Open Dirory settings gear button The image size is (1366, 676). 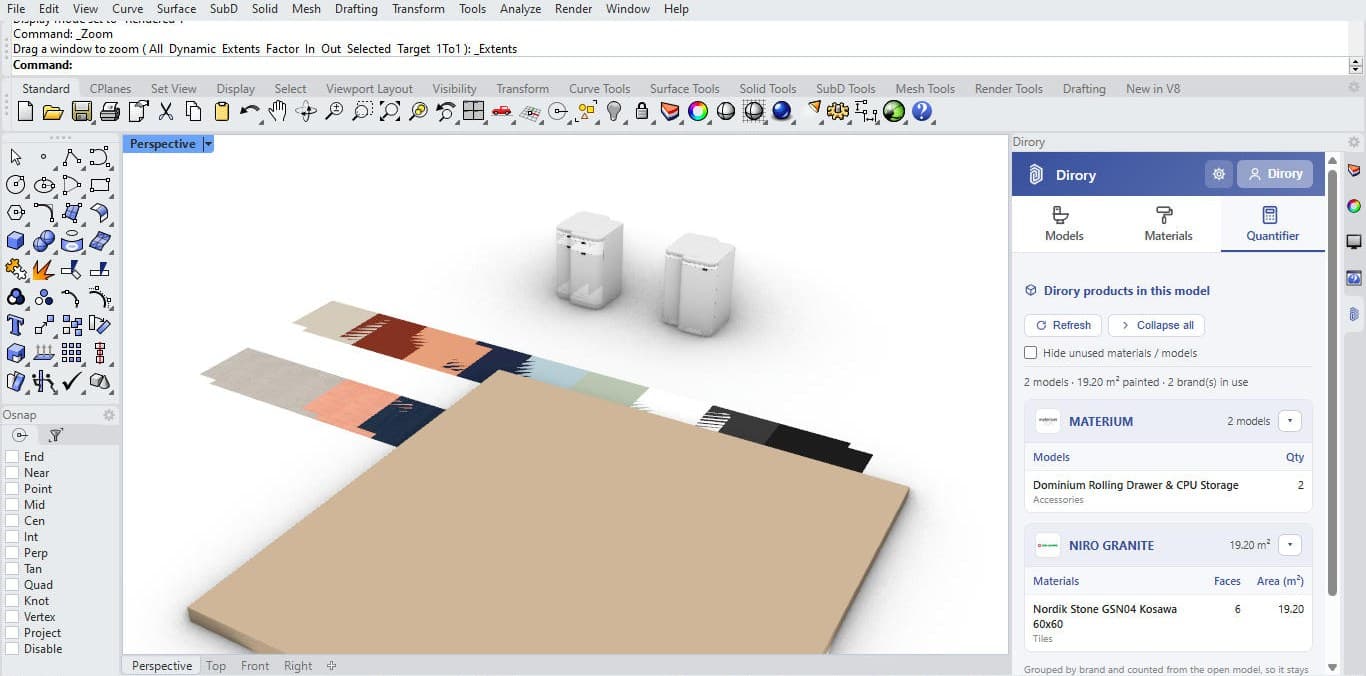pyautogui.click(x=1218, y=174)
